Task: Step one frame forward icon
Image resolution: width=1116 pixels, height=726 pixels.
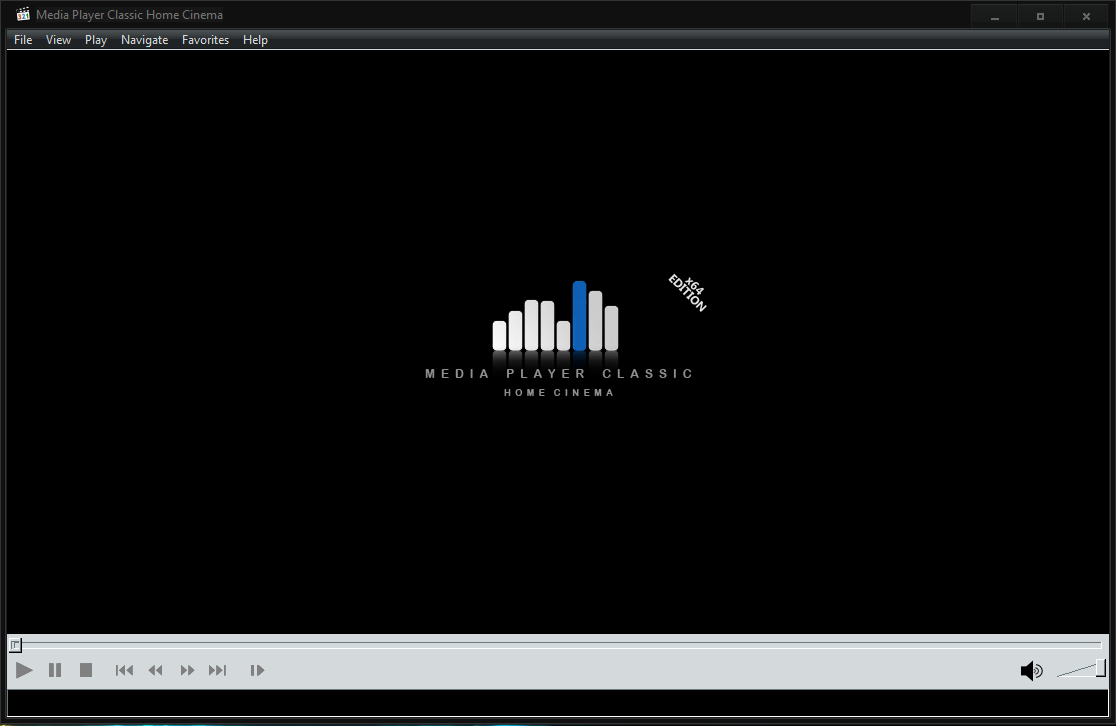Action: click(257, 670)
